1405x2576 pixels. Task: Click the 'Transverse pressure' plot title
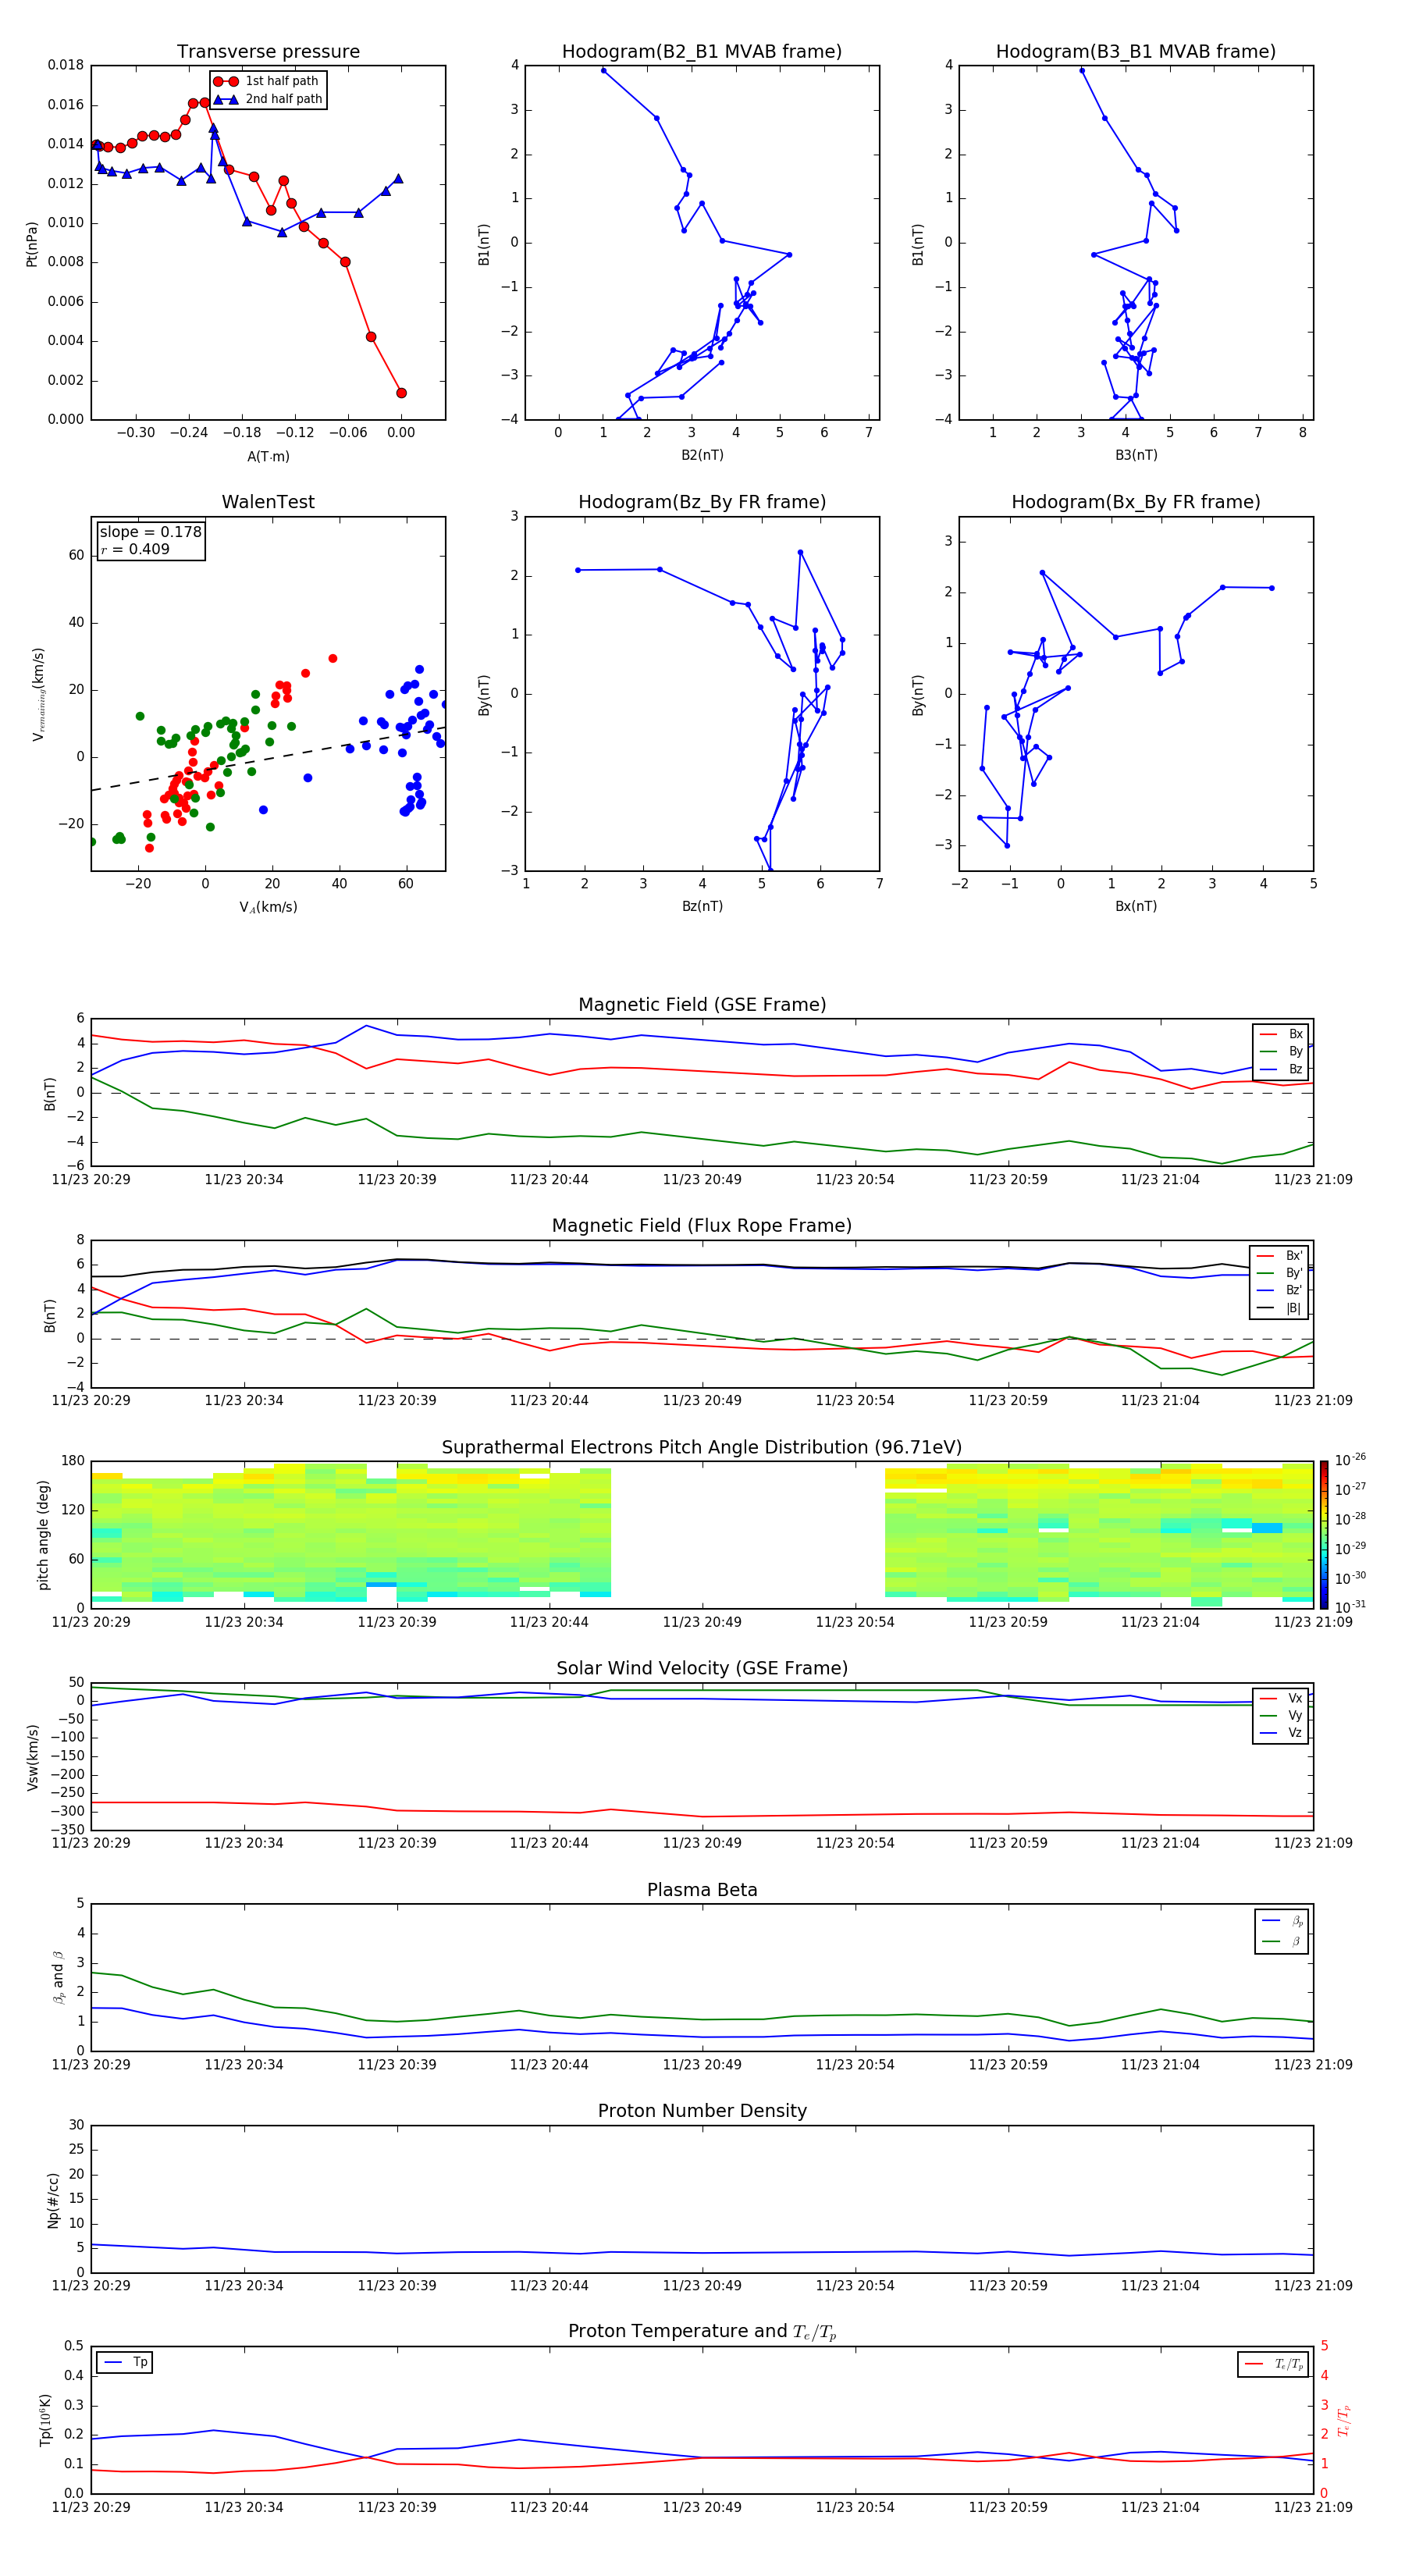(x=268, y=52)
